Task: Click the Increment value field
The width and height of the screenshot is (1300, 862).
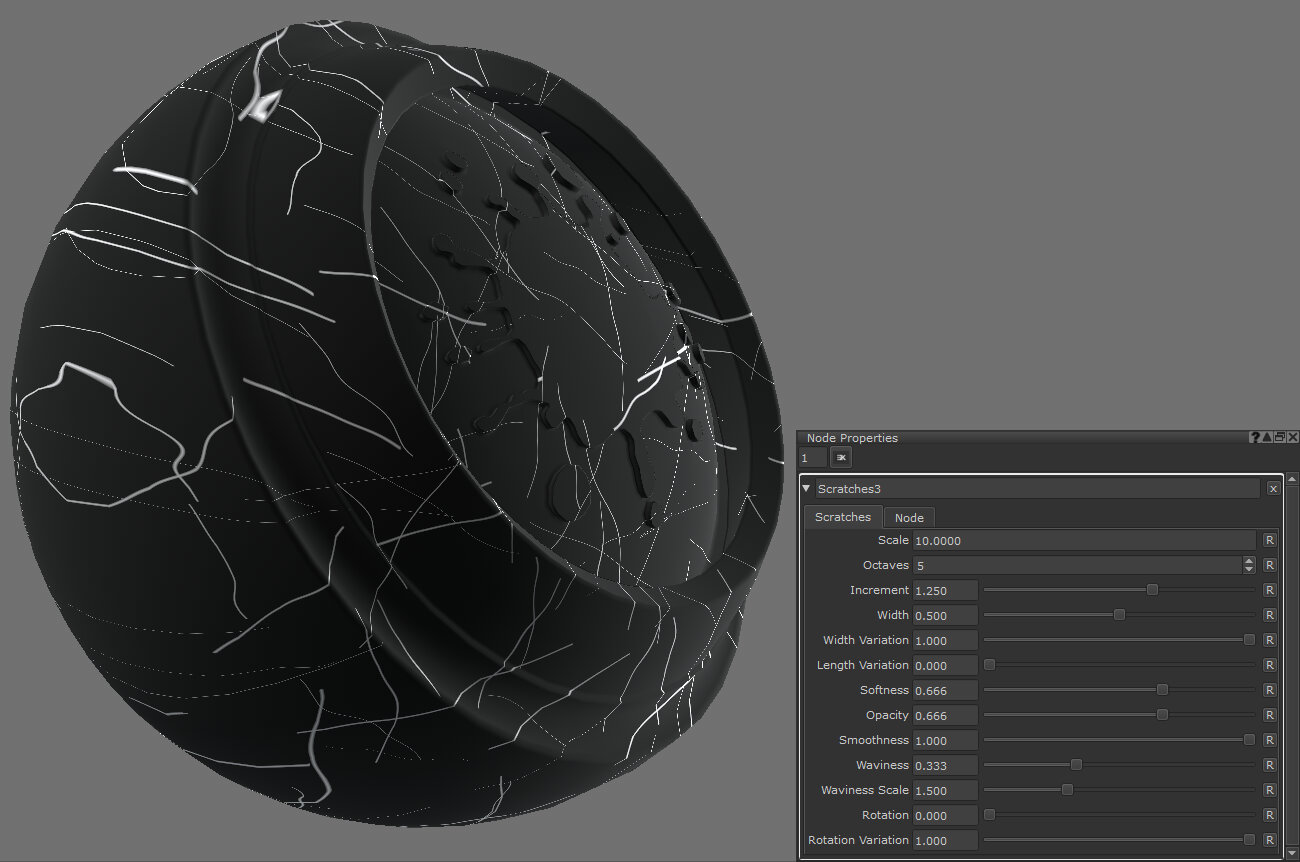Action: click(944, 590)
